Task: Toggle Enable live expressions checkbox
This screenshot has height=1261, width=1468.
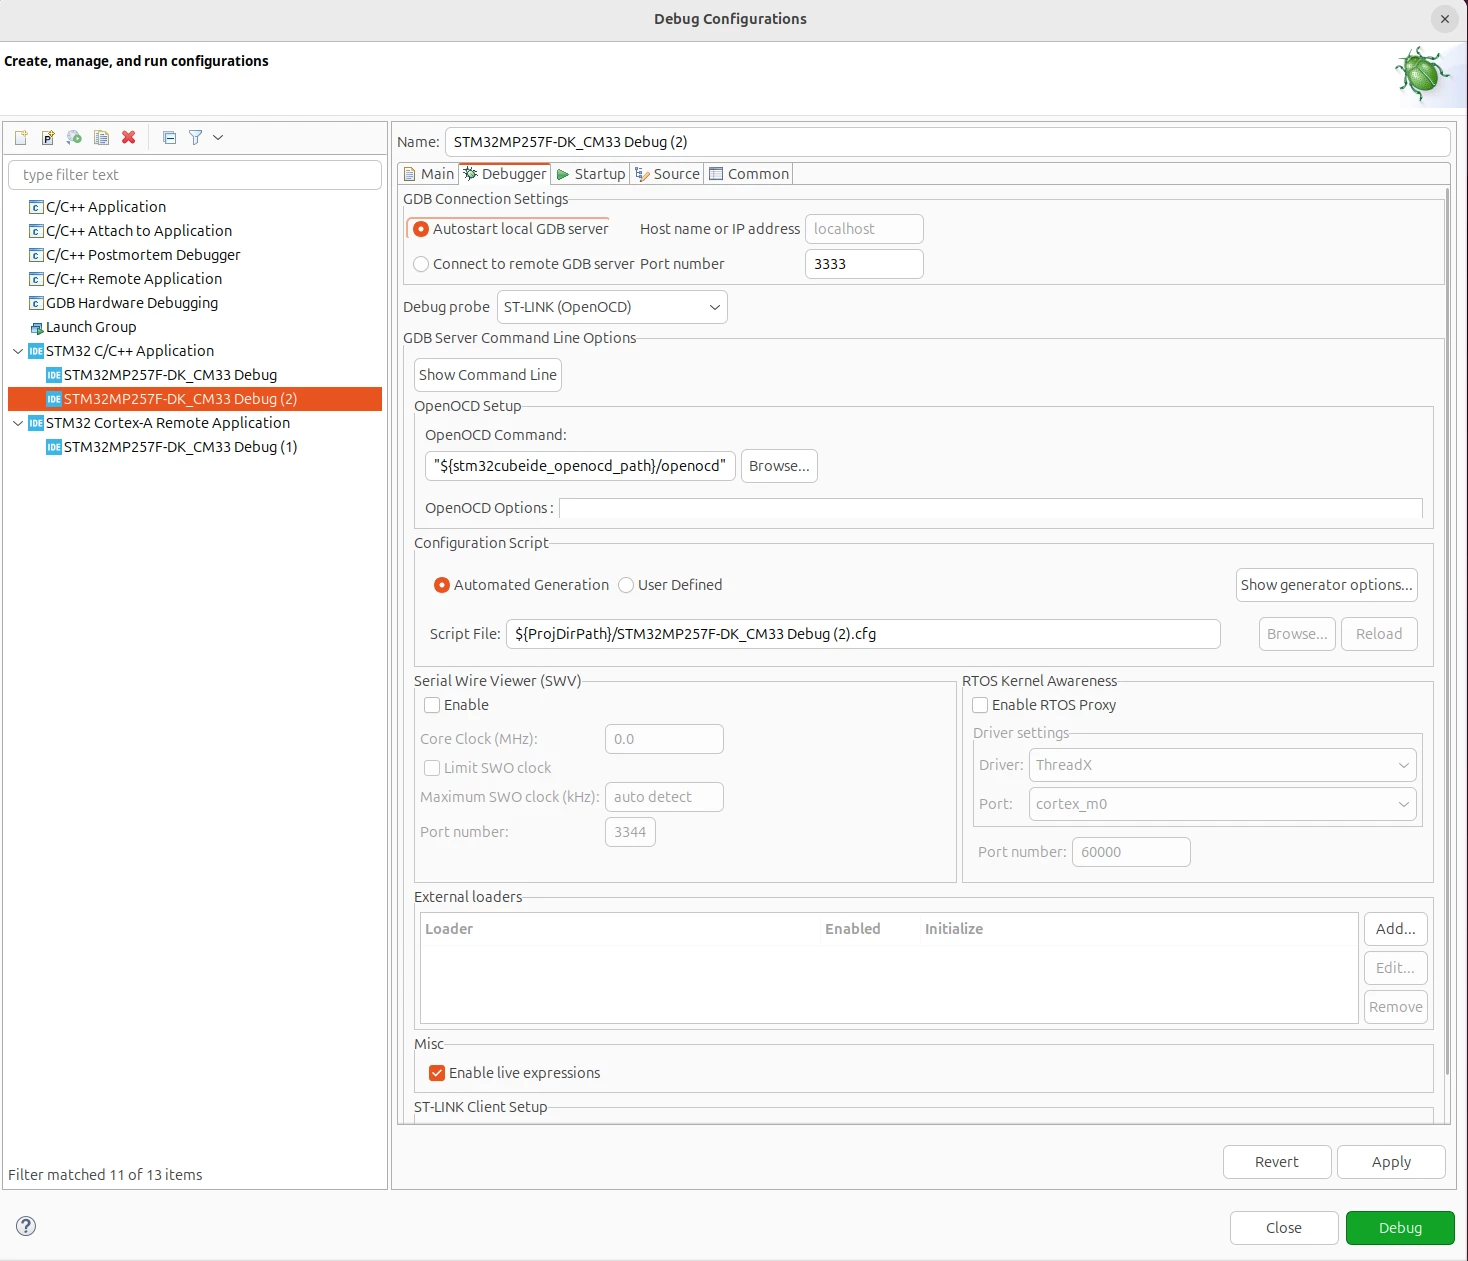Action: pyautogui.click(x=437, y=1073)
